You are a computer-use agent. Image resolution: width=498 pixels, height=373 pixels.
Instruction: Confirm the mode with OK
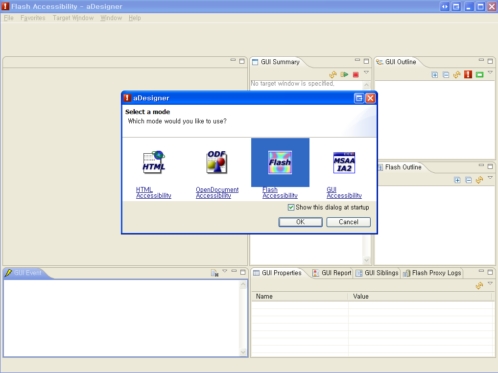300,222
